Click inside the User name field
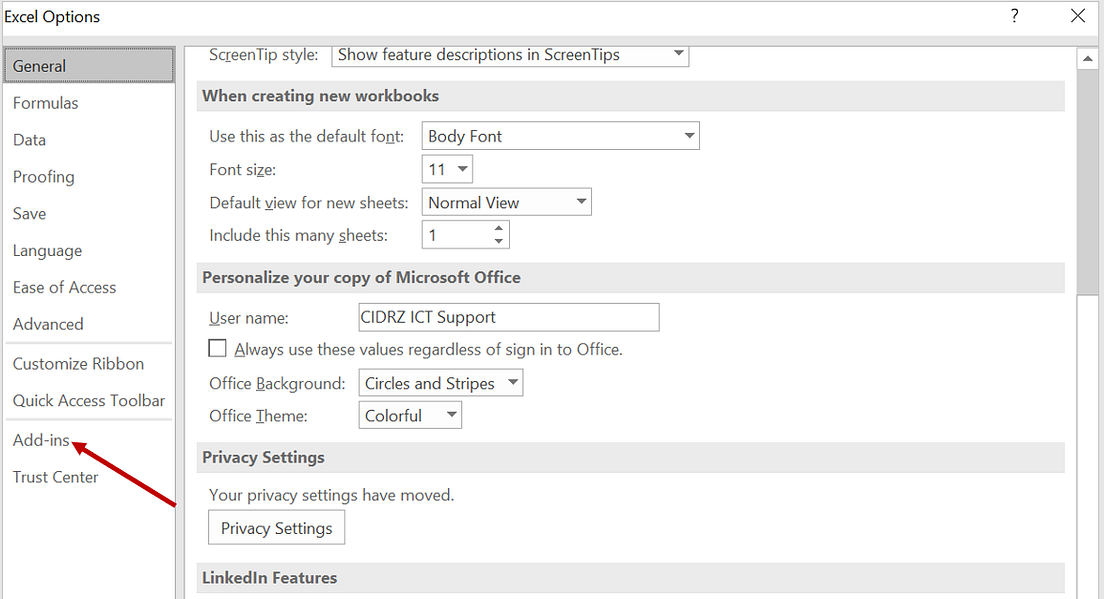This screenshot has height=599, width=1104. (508, 317)
